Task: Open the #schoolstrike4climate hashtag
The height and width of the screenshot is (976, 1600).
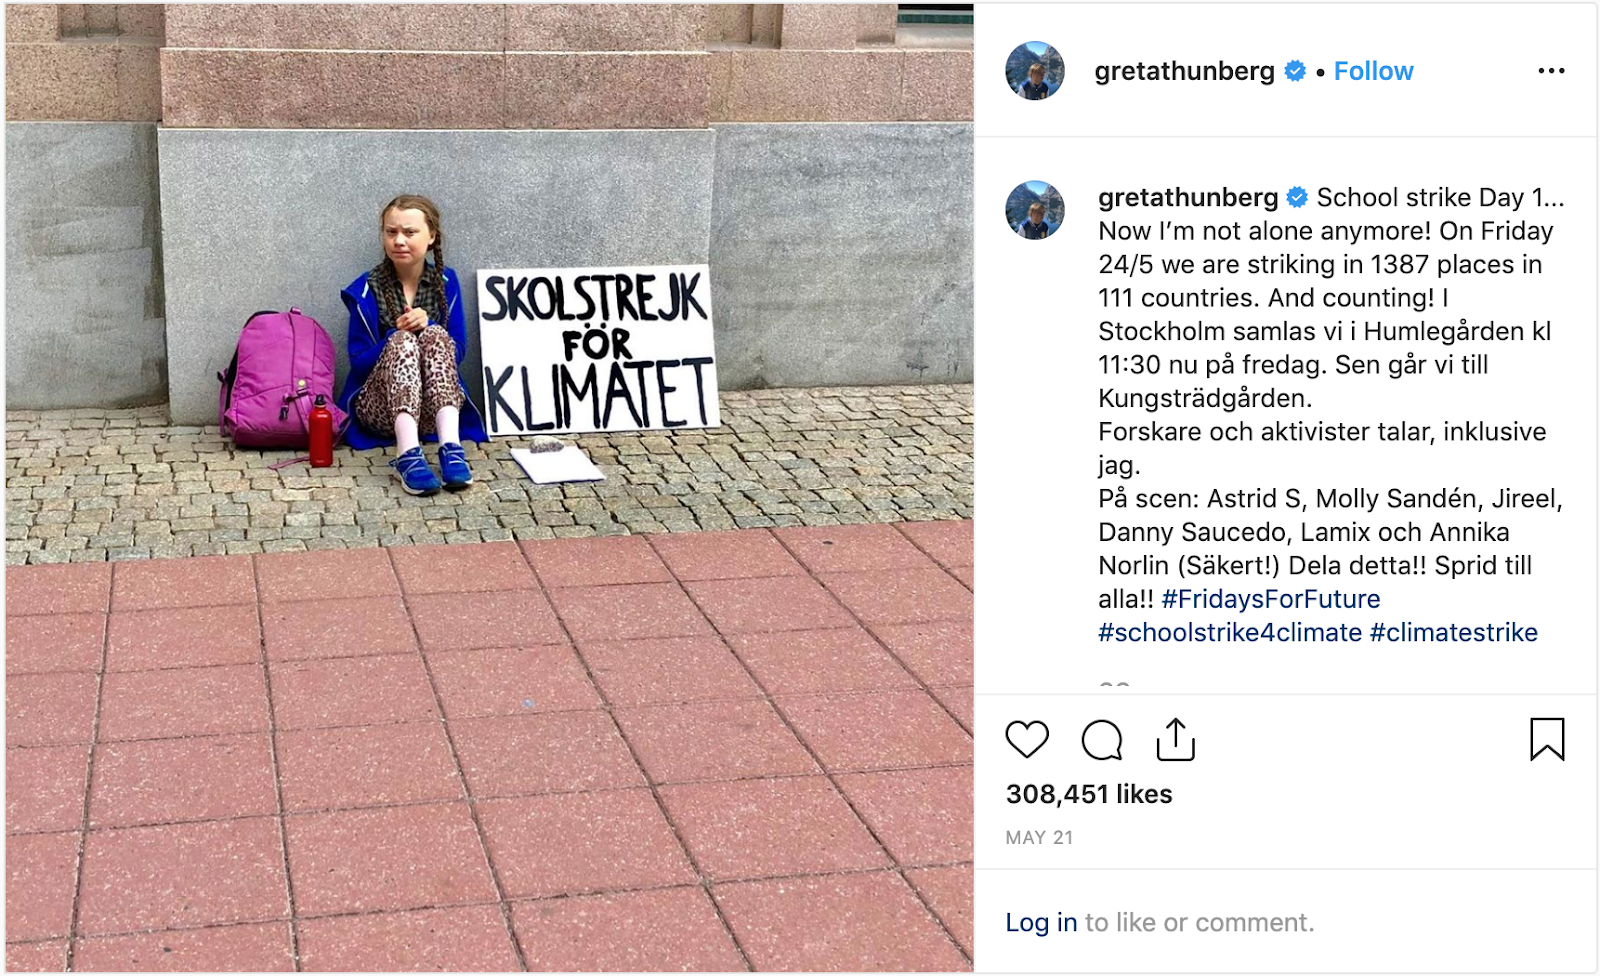Action: pos(1230,633)
